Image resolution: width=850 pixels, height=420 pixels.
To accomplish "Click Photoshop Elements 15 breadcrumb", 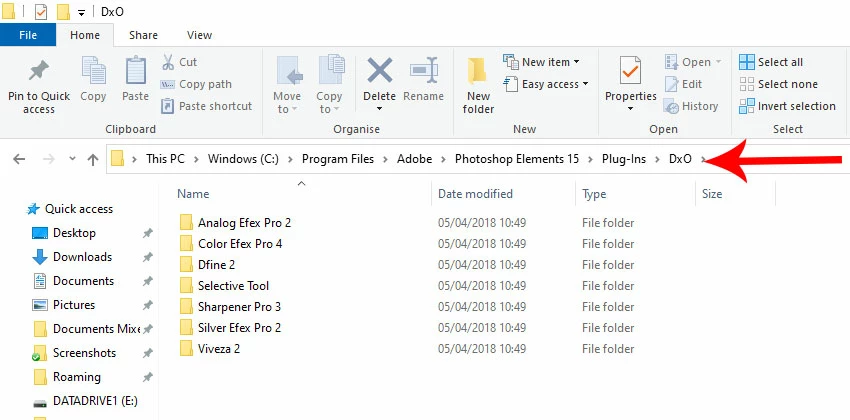I will (x=517, y=159).
